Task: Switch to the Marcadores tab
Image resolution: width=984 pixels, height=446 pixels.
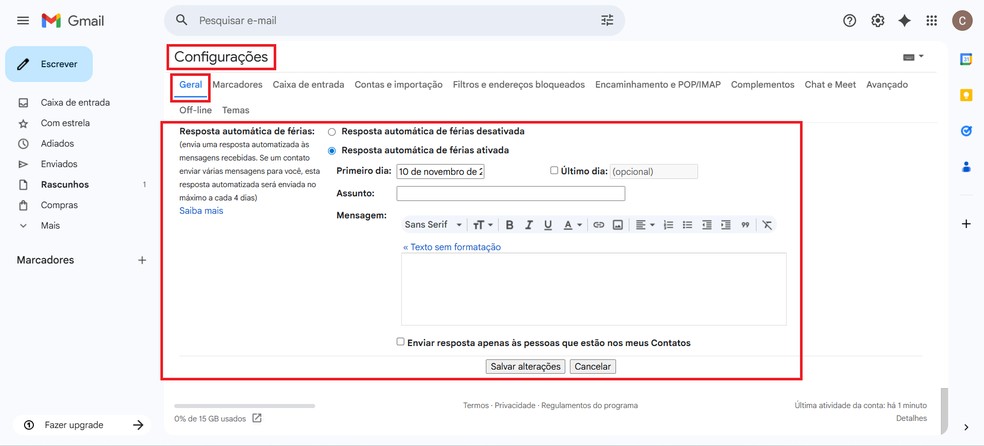Action: click(237, 85)
